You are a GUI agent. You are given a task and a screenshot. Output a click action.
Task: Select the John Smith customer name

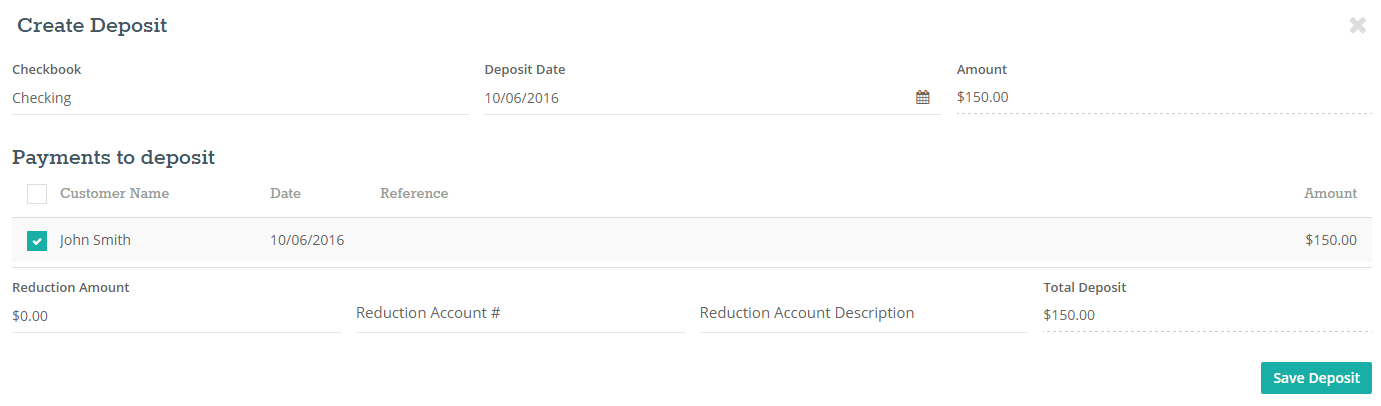(x=95, y=240)
